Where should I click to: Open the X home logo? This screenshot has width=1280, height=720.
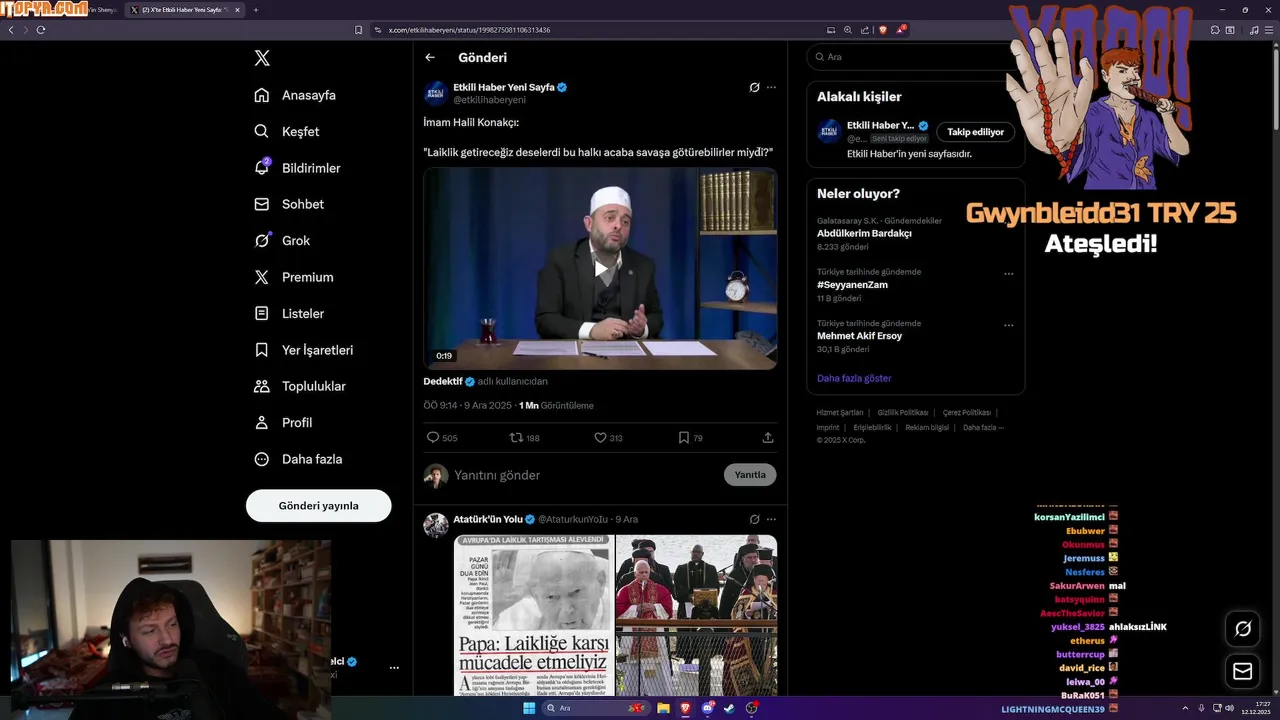click(262, 58)
